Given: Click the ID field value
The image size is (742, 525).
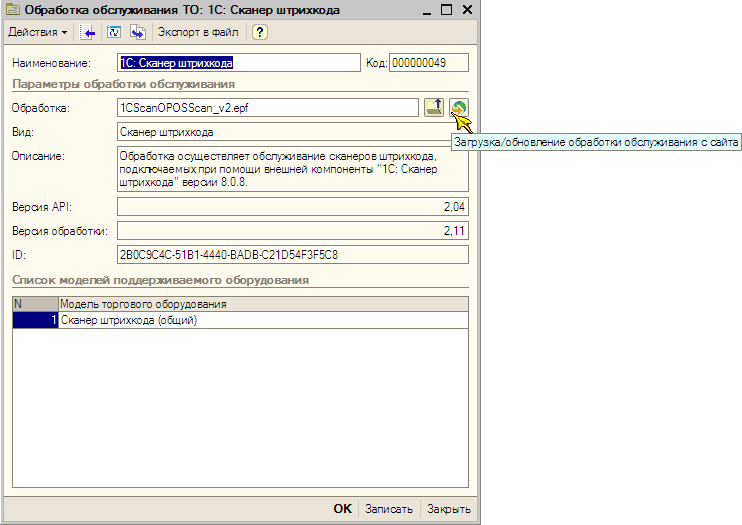Looking at the screenshot, I should tap(292, 254).
